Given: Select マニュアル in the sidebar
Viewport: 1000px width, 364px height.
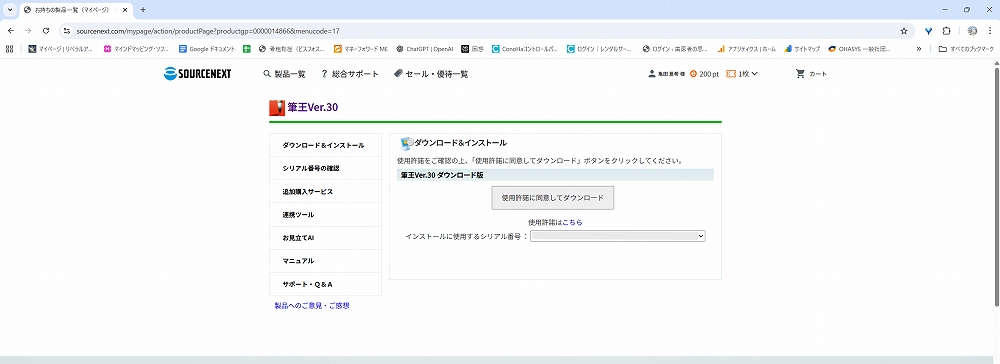Looking at the screenshot, I should point(325,261).
